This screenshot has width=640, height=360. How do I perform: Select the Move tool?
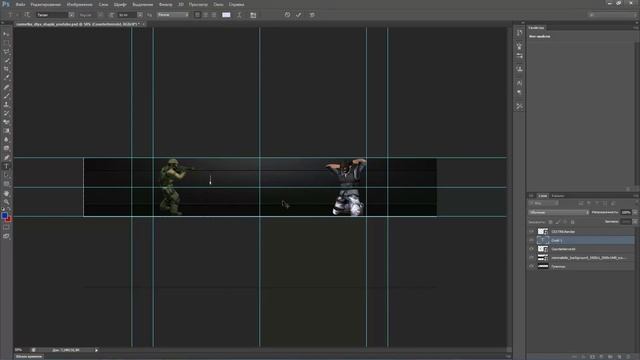tap(6, 34)
